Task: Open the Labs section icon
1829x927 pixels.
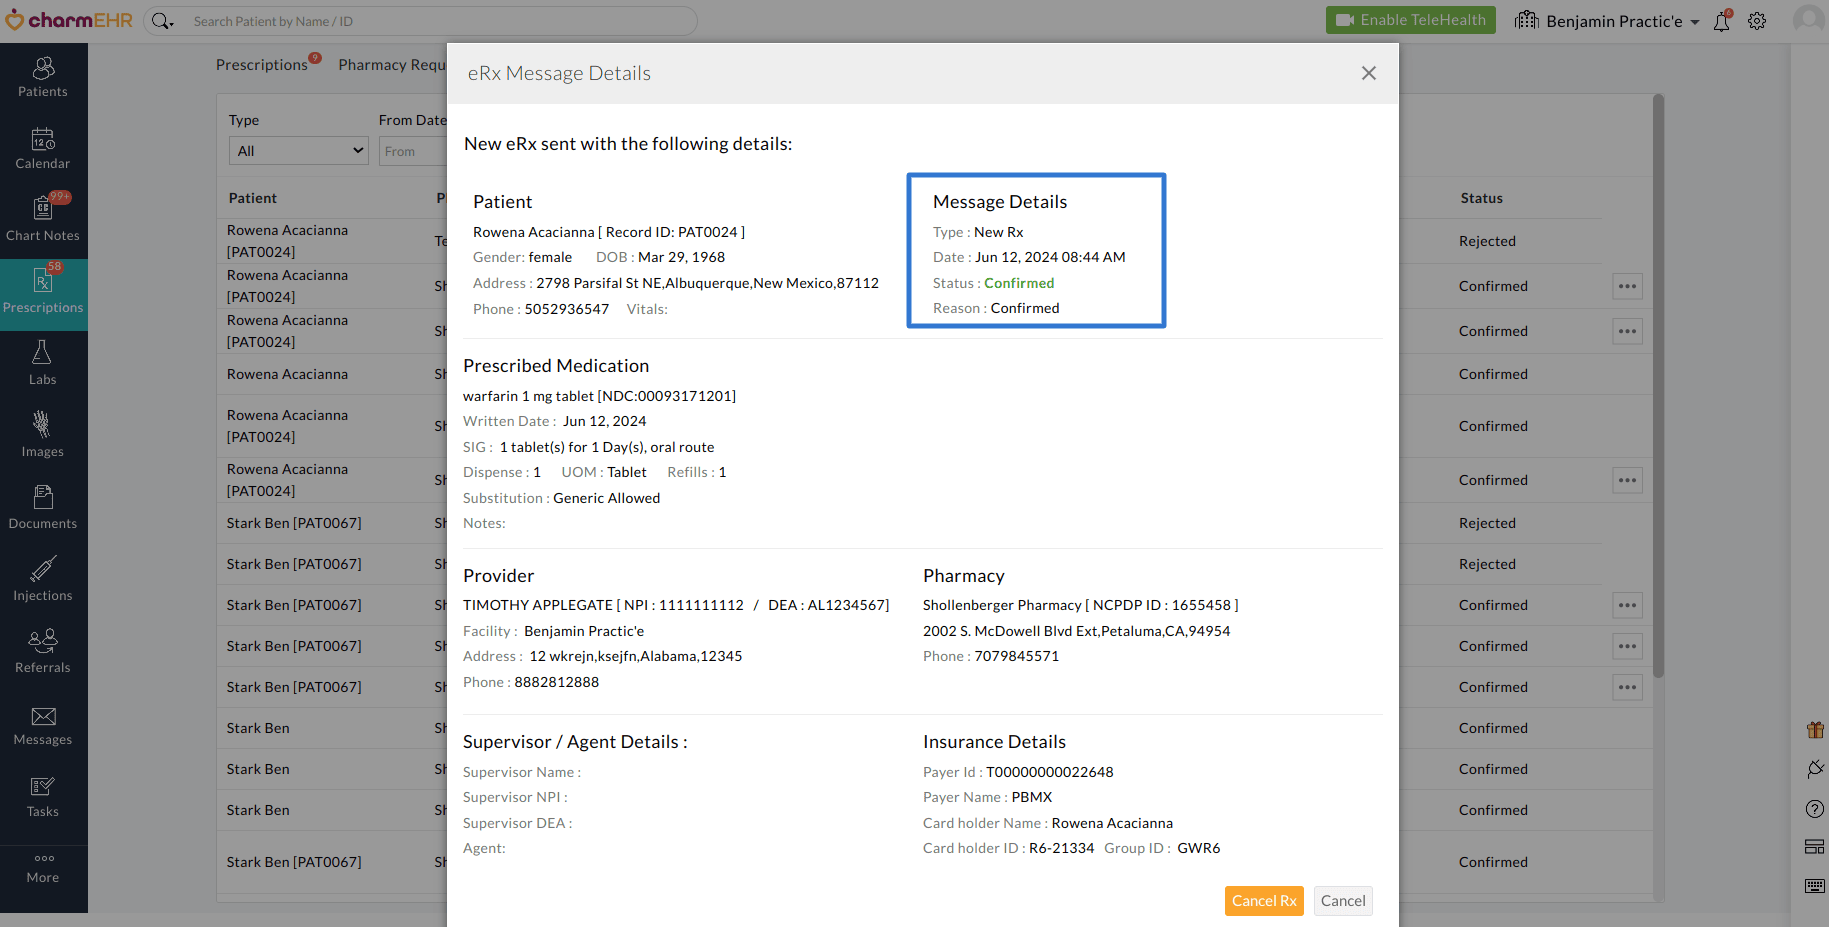Action: (43, 364)
